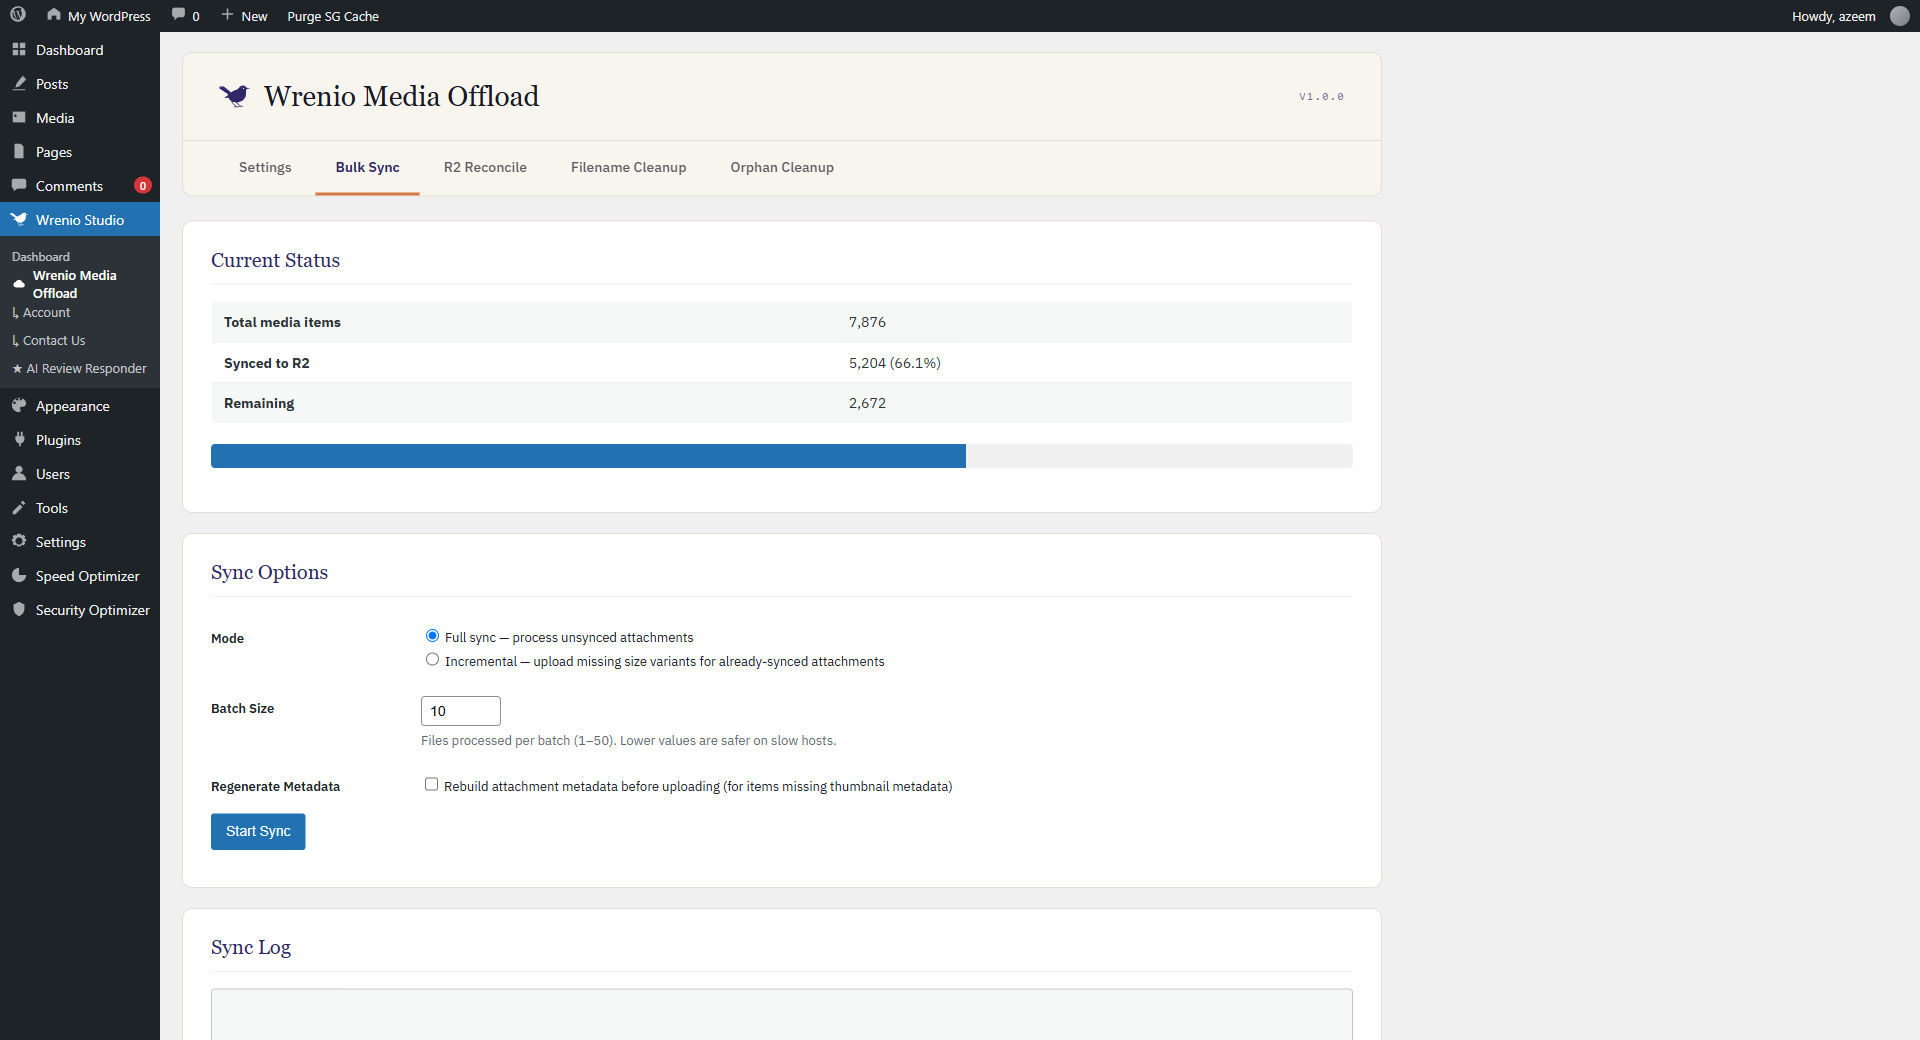Click the New plus icon in admin bar
The image size is (1920, 1040).
[228, 15]
